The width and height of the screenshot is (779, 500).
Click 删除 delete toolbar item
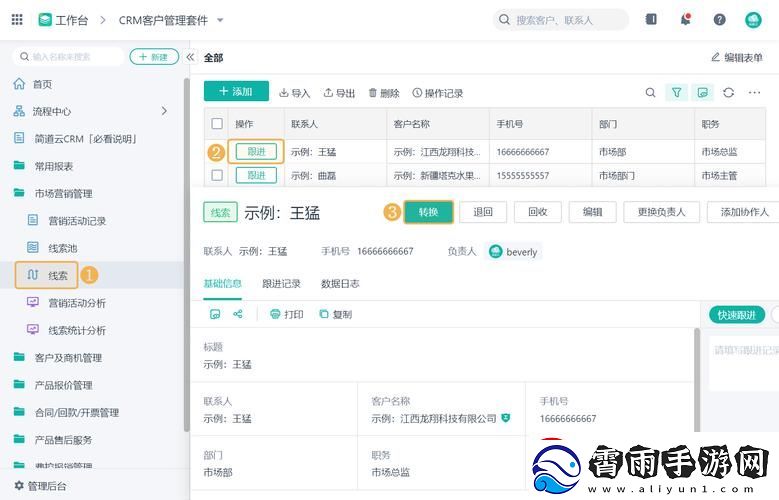[x=384, y=93]
